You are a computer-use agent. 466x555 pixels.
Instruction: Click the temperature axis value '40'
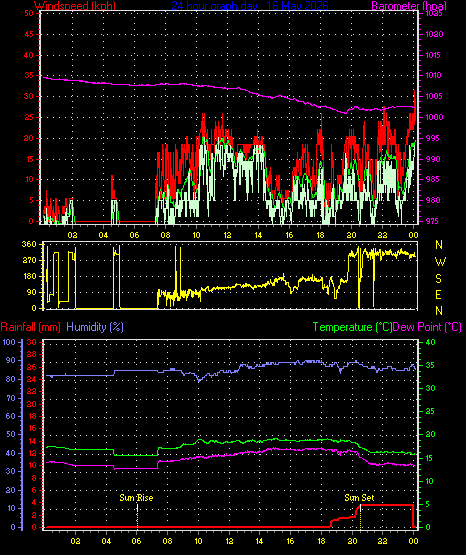point(430,342)
